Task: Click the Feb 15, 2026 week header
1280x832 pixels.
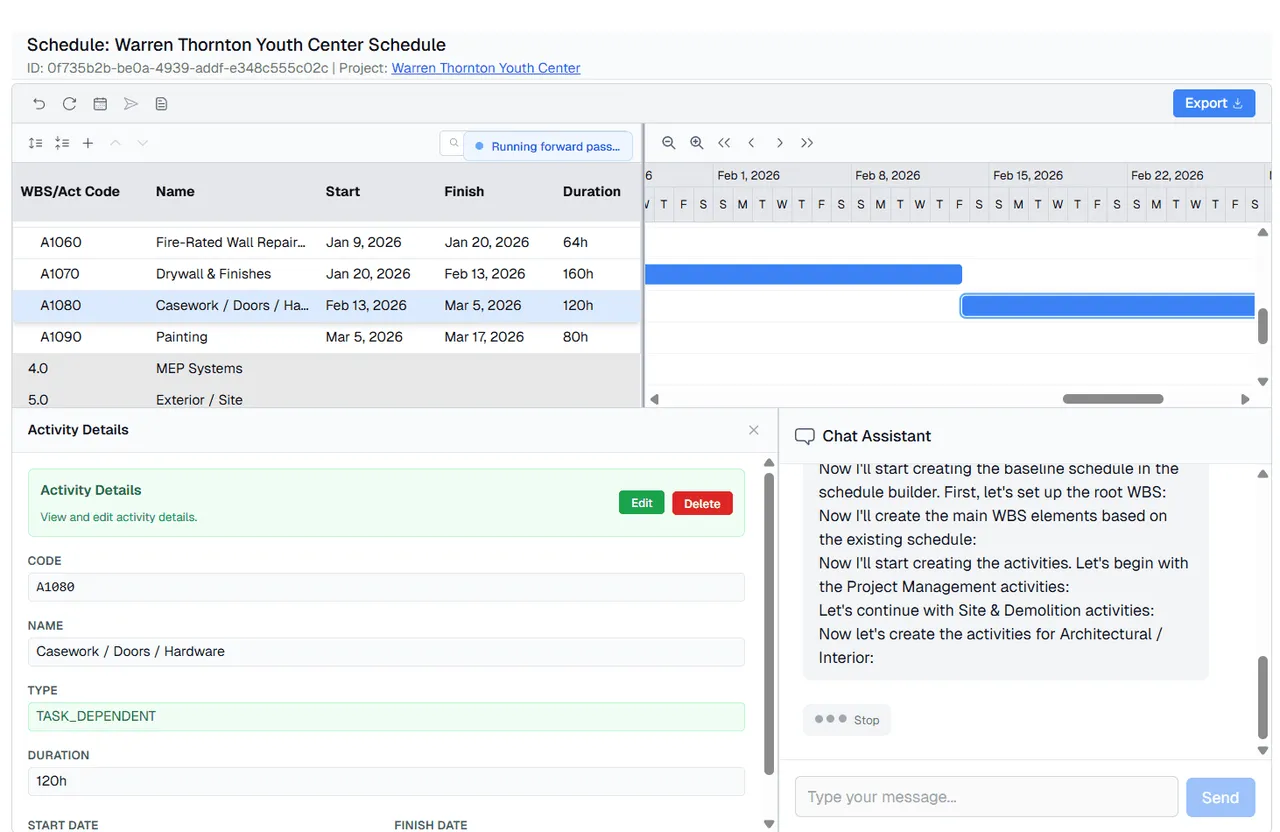Action: point(1058,175)
